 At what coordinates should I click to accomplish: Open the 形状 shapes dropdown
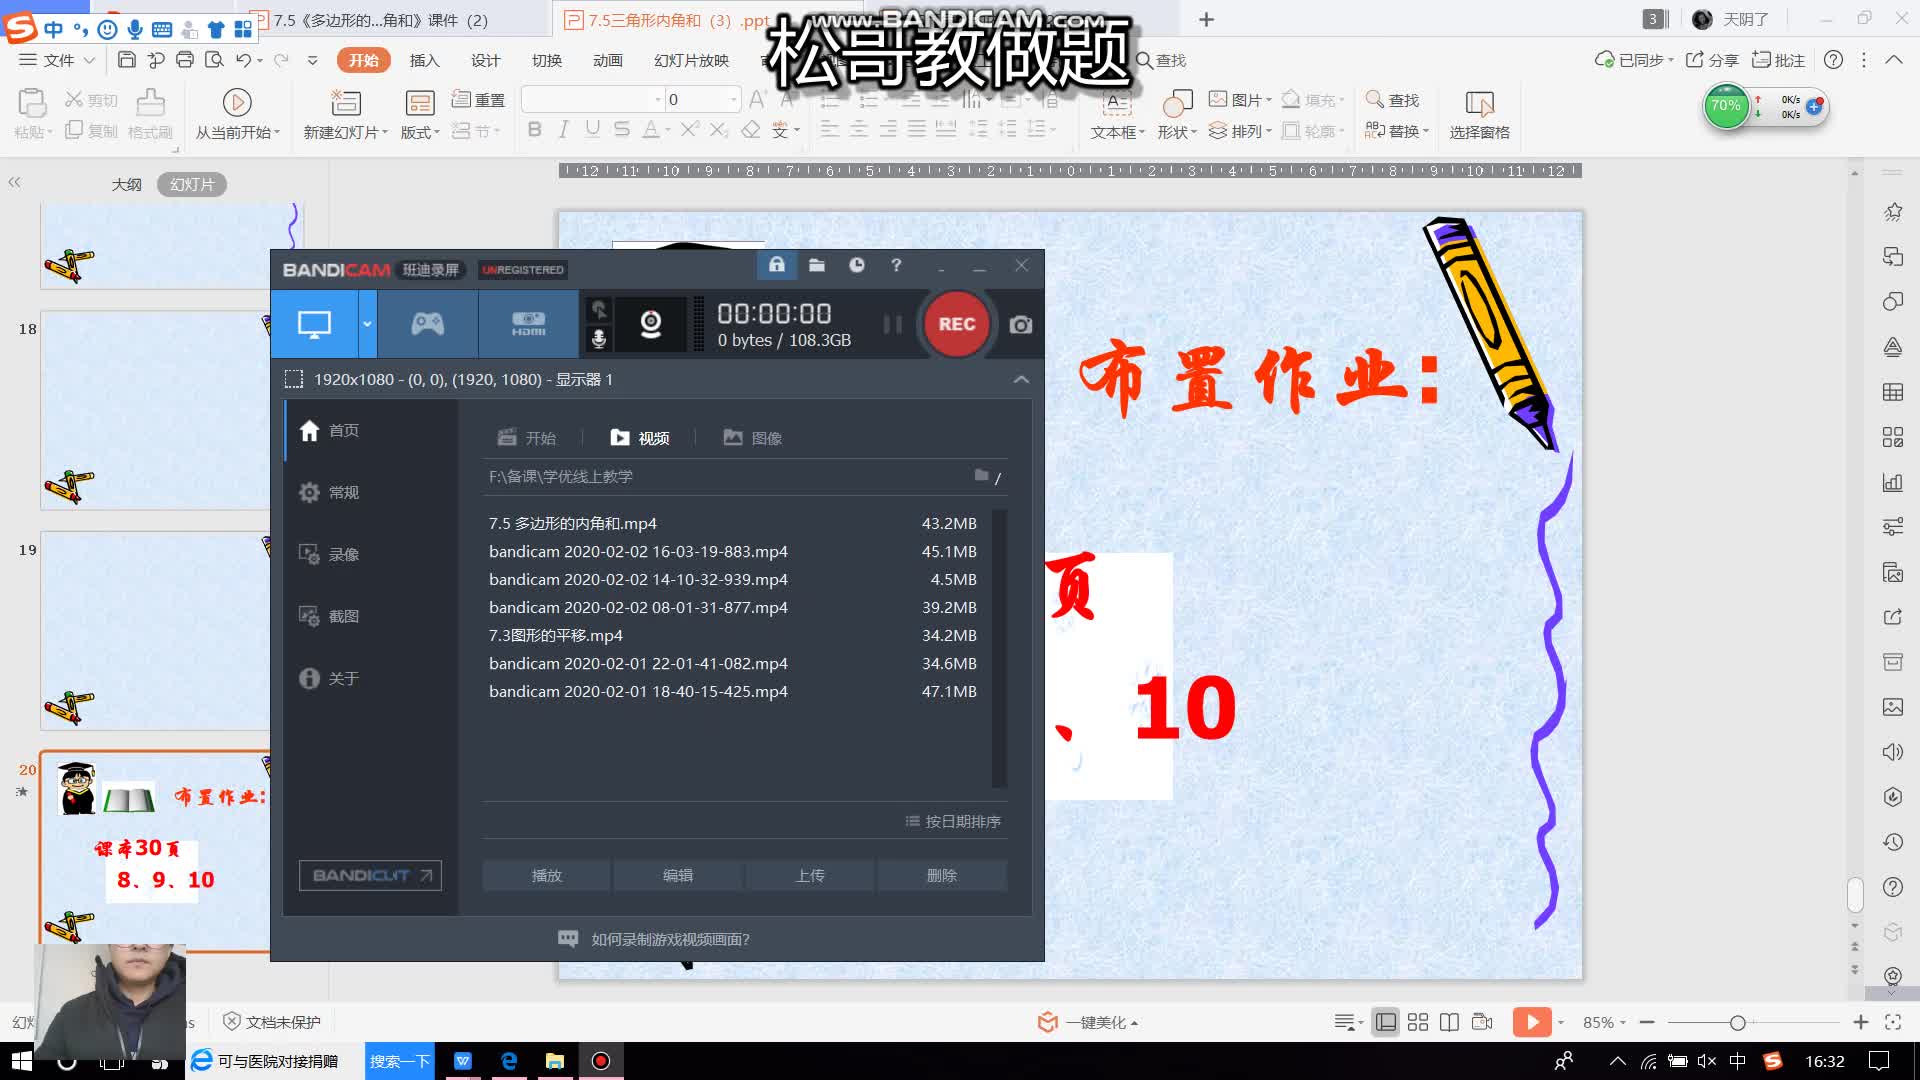(1177, 132)
